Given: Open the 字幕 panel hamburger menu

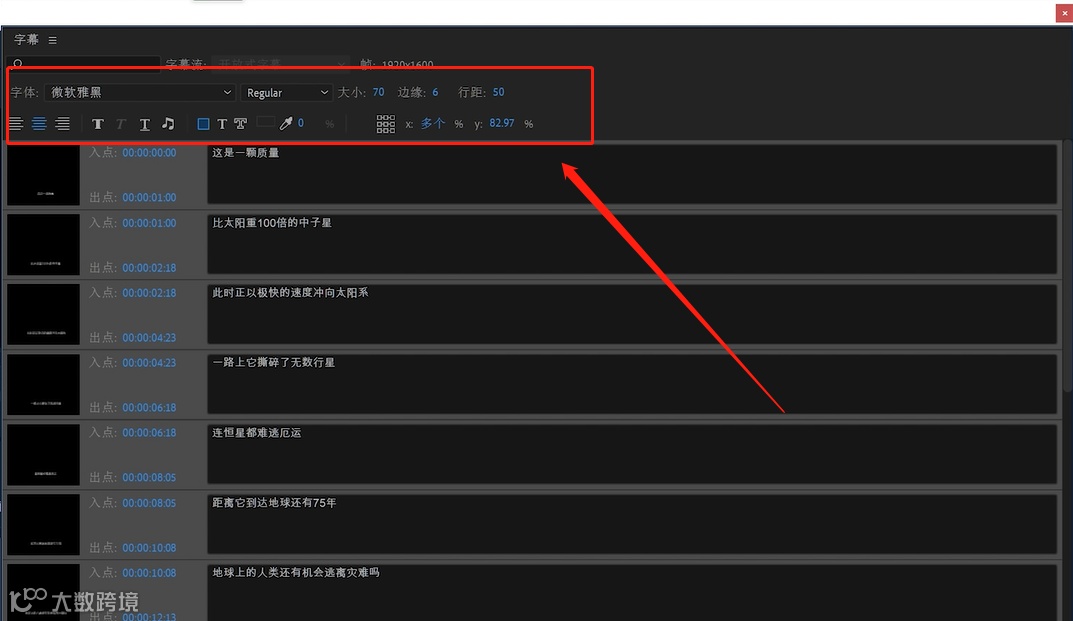Looking at the screenshot, I should tap(53, 40).
